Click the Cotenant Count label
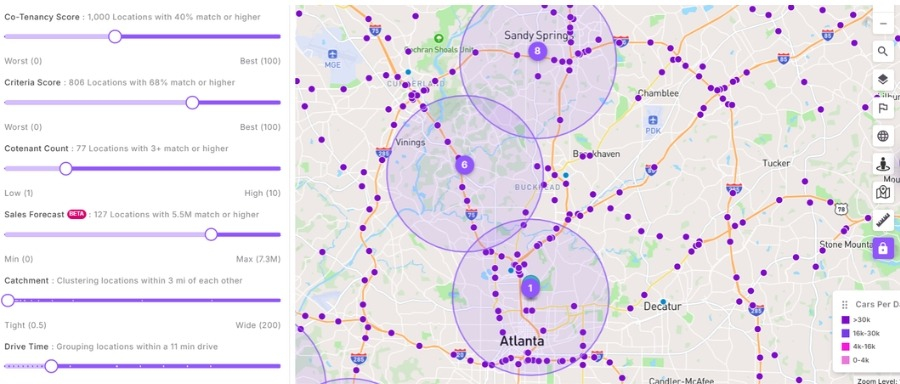 click(x=36, y=149)
